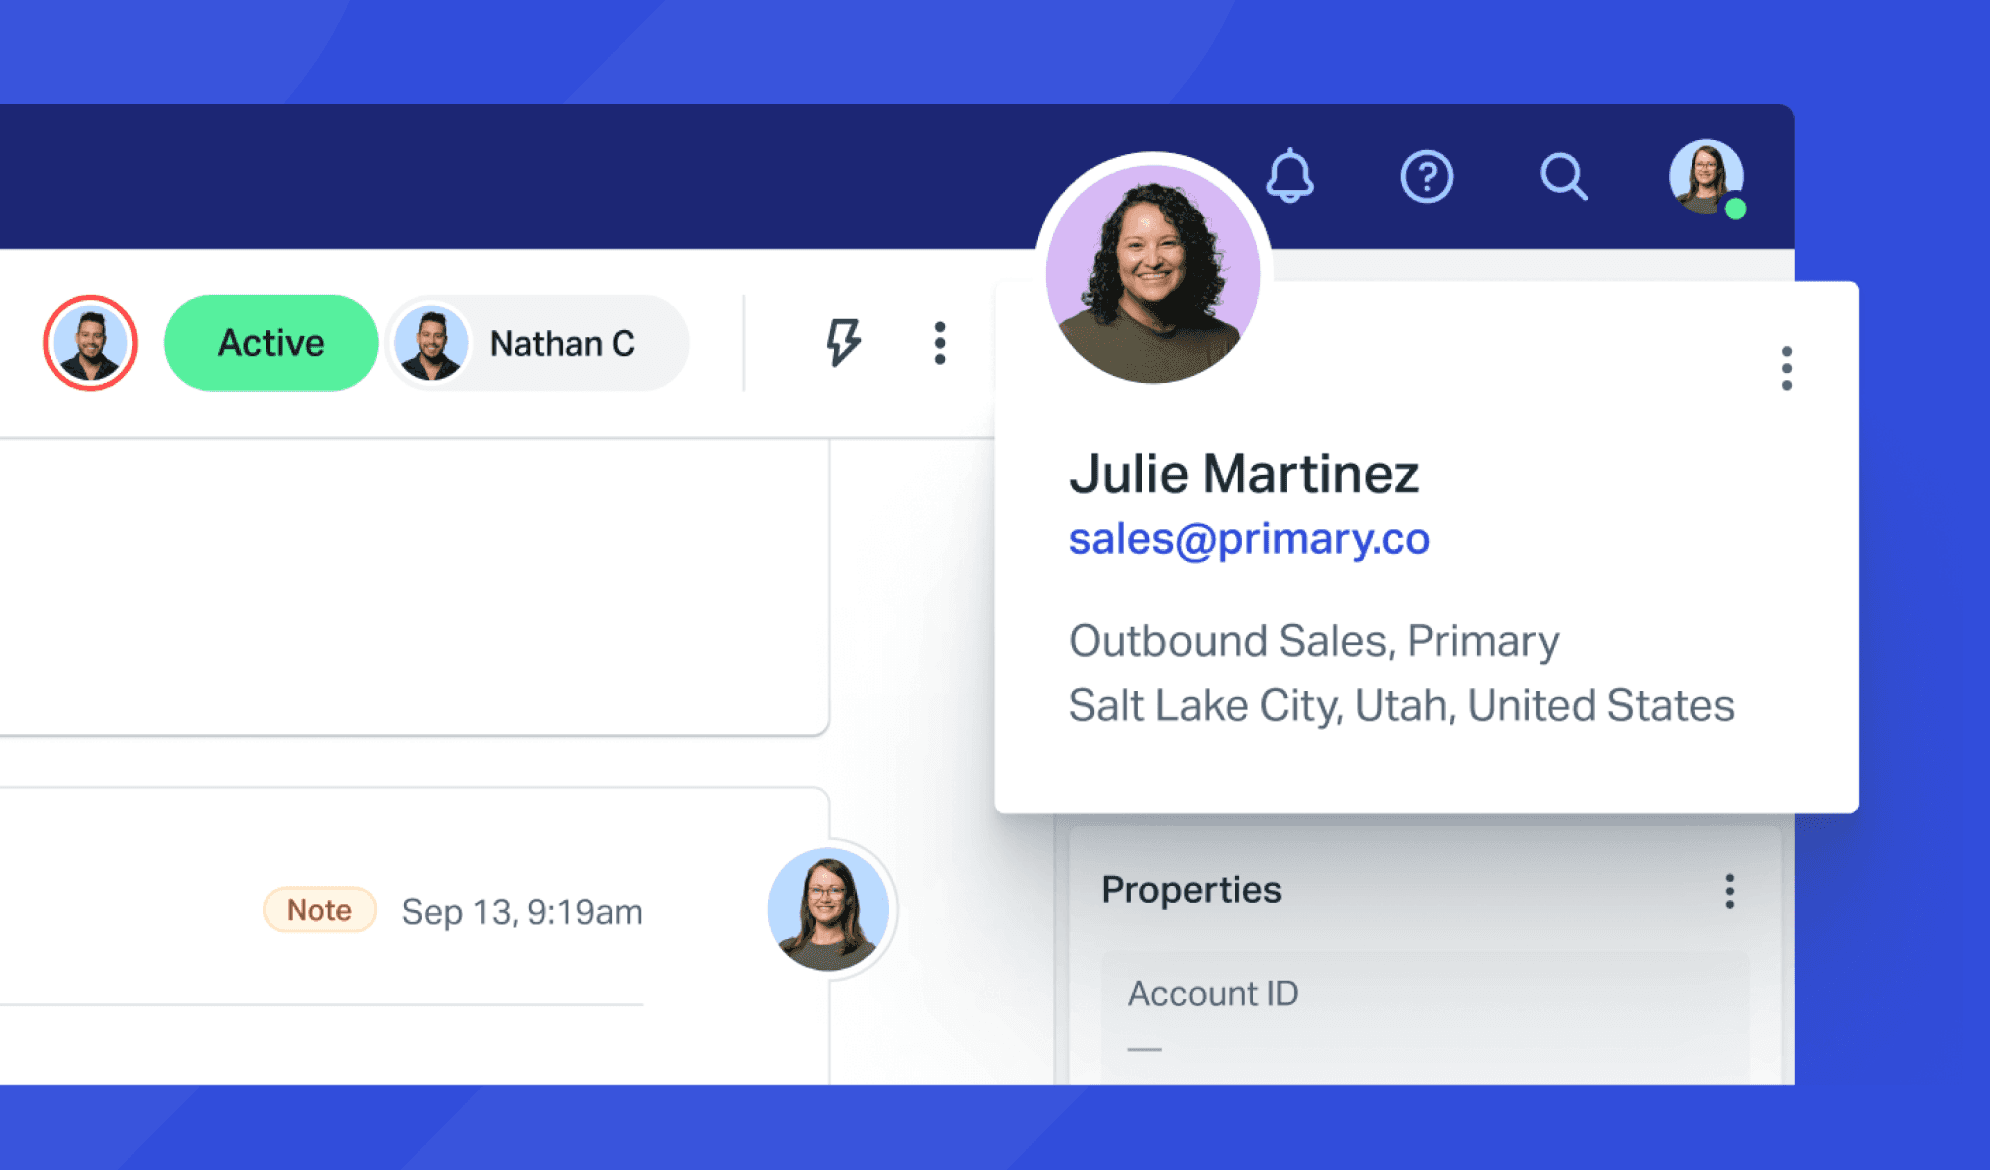
Task: Open search with the magnifier icon
Action: pos(1563,177)
